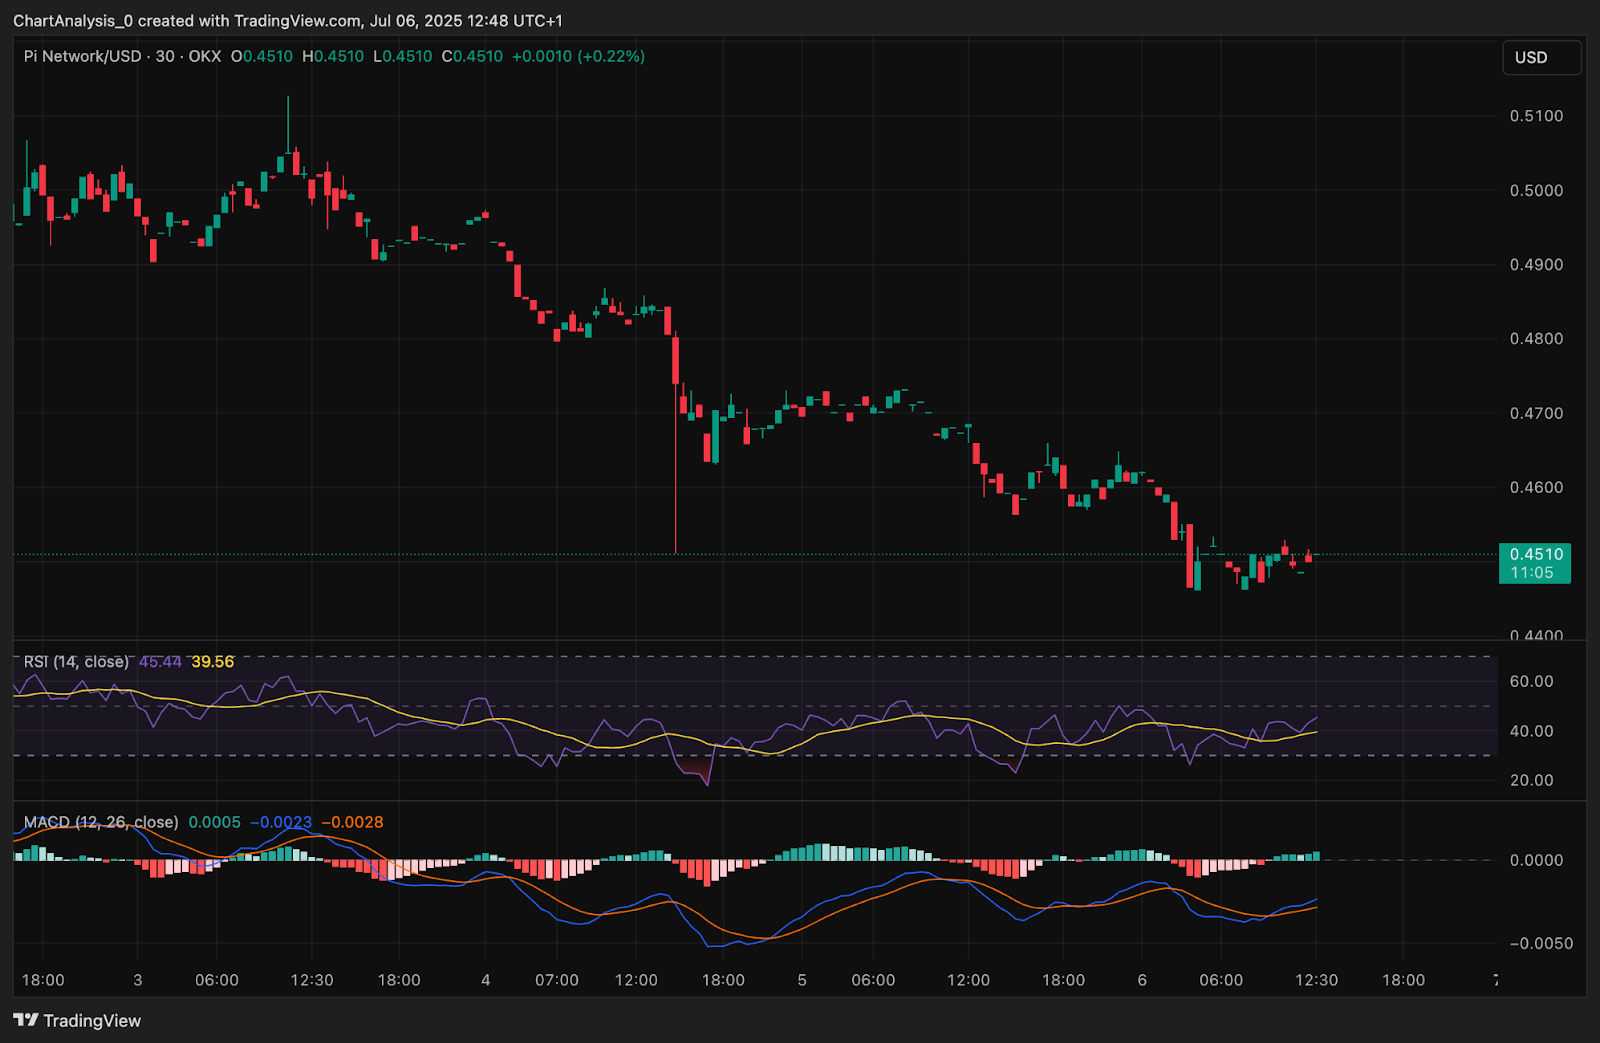The image size is (1600, 1043).
Task: Click the 0.5000 price axis label
Action: [1535, 190]
